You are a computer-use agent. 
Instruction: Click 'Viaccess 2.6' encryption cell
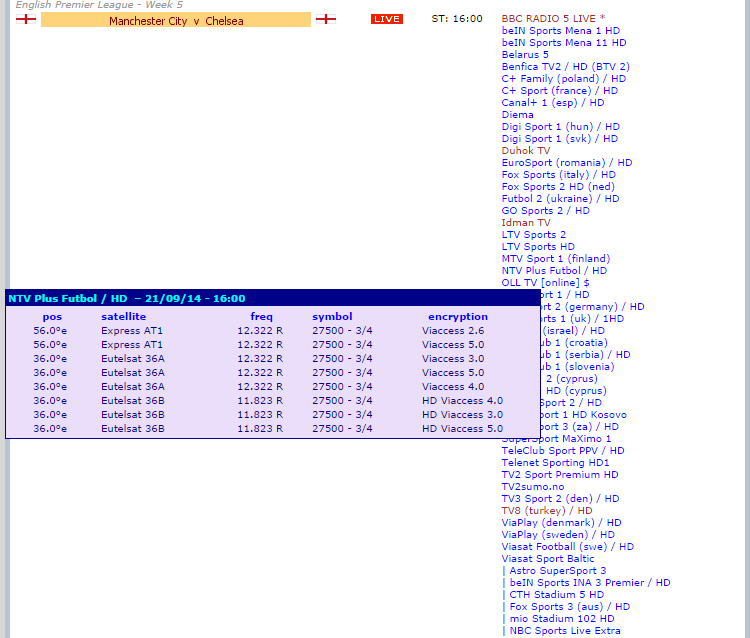[x=453, y=330]
